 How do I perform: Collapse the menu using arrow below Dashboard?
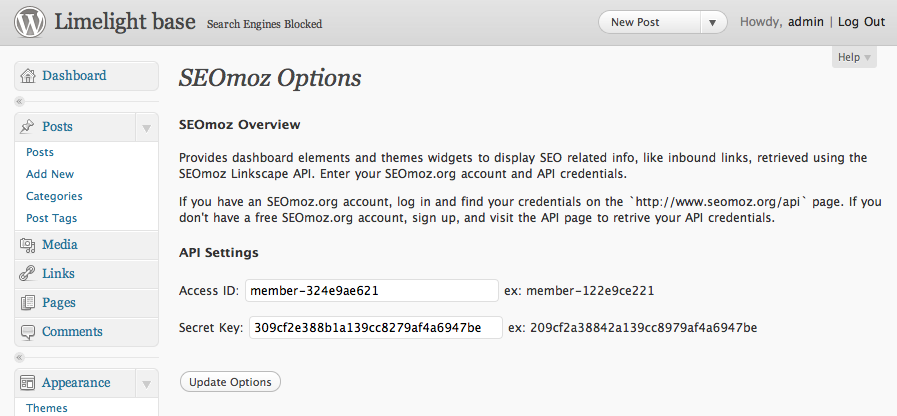coord(19,102)
